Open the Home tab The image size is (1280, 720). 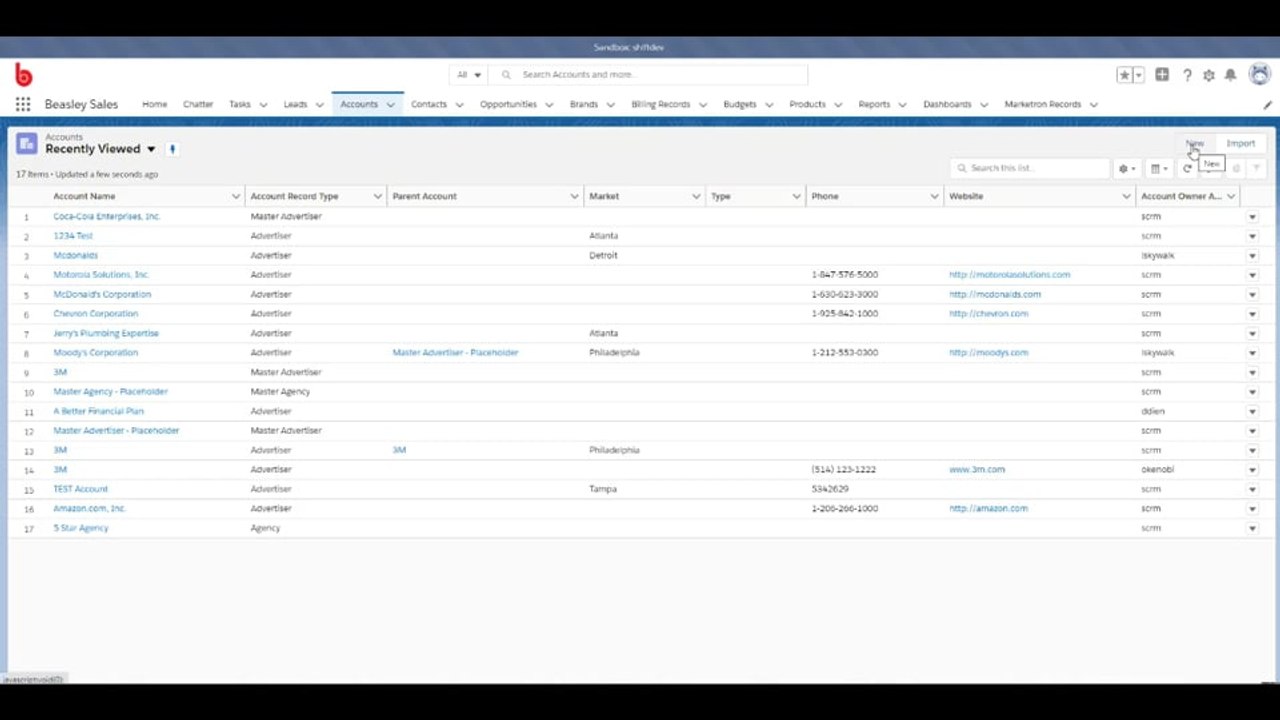154,104
